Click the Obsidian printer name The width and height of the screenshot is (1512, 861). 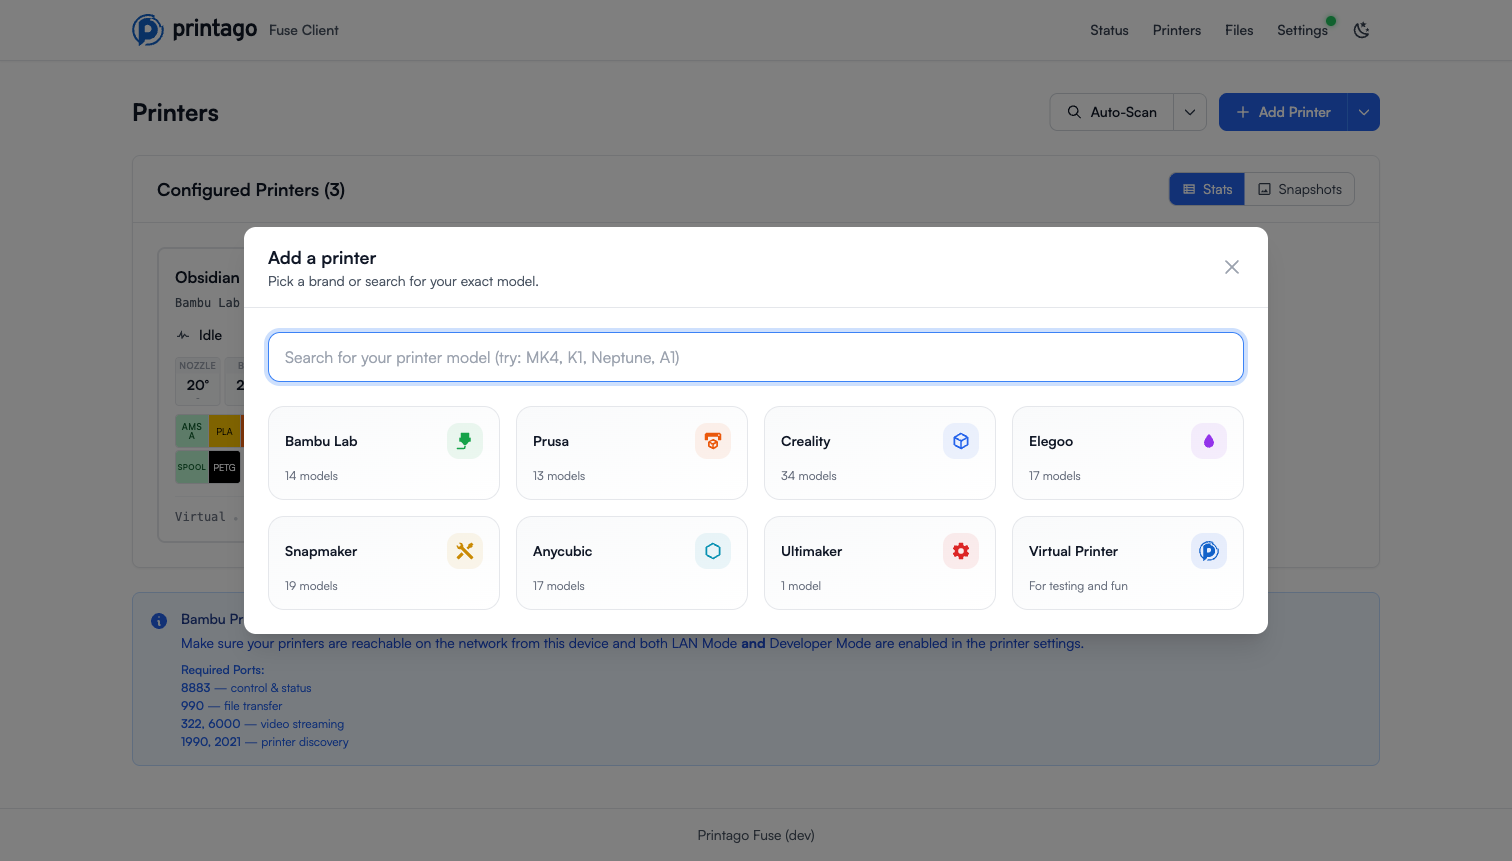pos(207,277)
